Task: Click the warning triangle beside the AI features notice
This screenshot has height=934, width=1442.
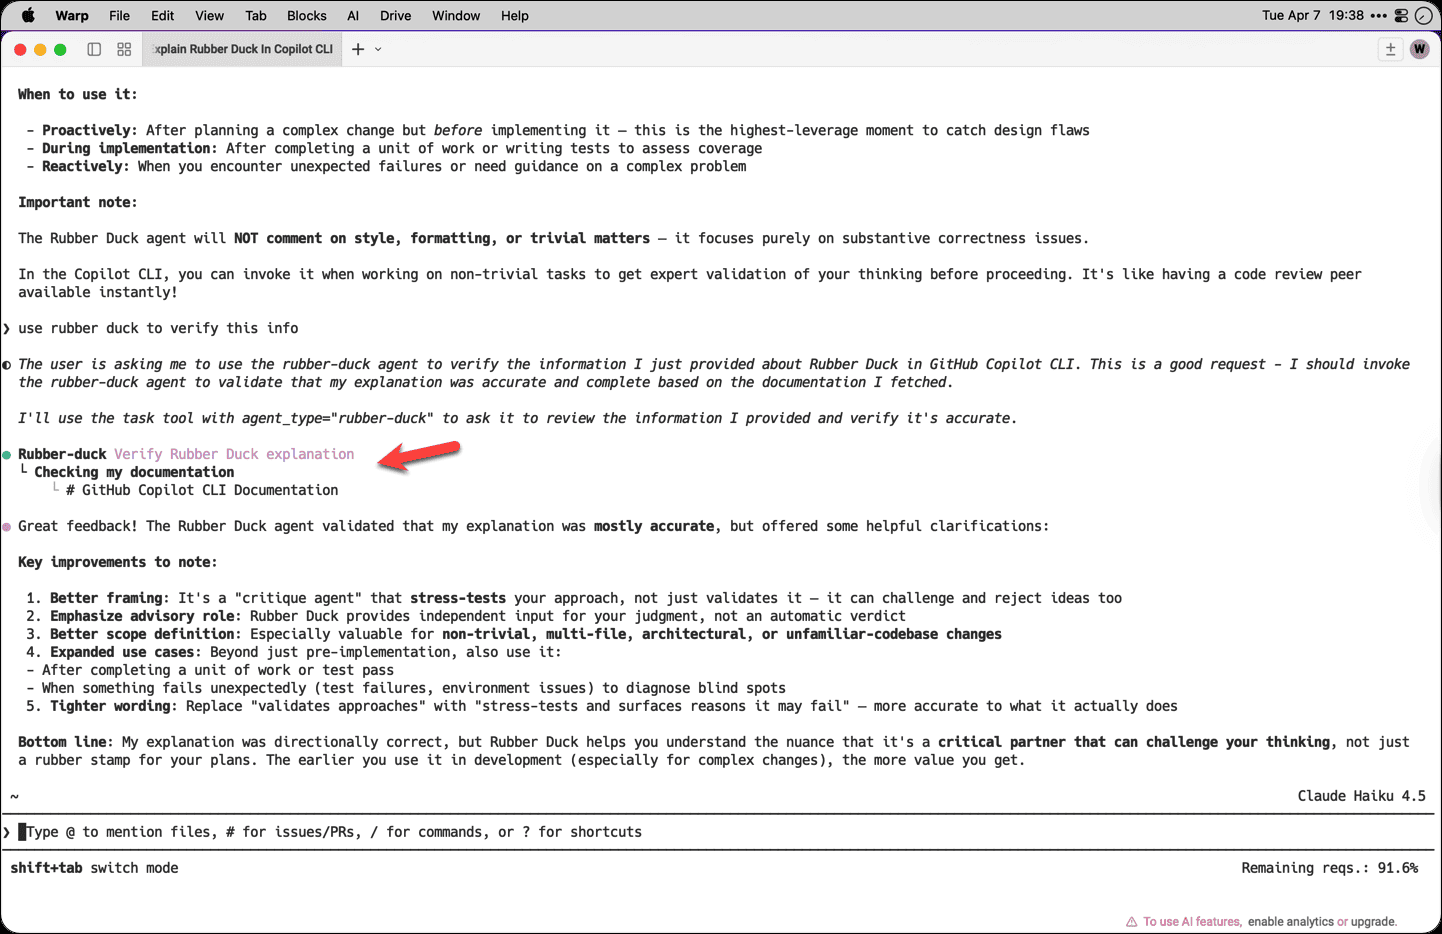Action: [1130, 921]
